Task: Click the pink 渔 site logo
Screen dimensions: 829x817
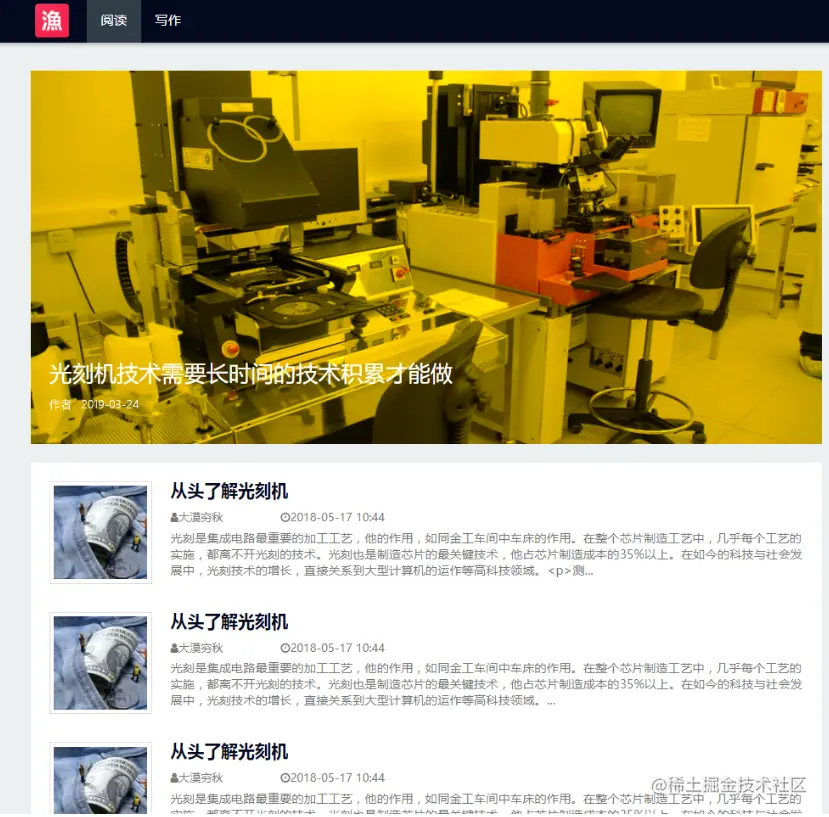Action: [52, 21]
